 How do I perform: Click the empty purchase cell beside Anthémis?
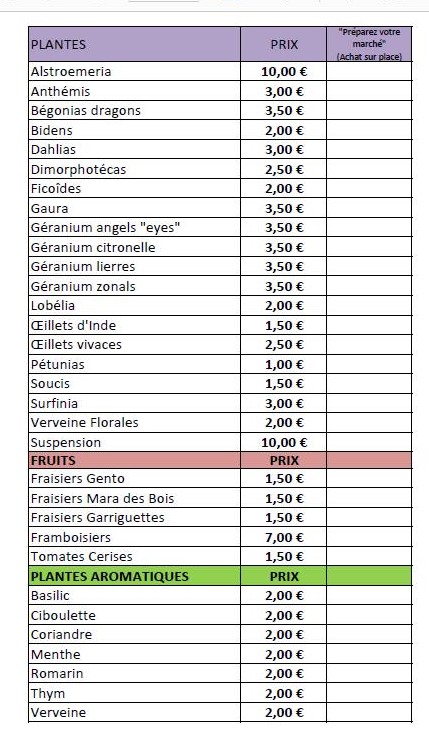click(x=369, y=91)
